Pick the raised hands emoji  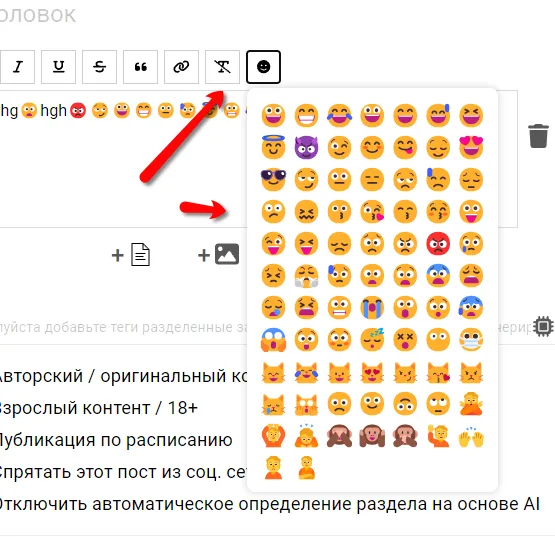[x=471, y=437]
